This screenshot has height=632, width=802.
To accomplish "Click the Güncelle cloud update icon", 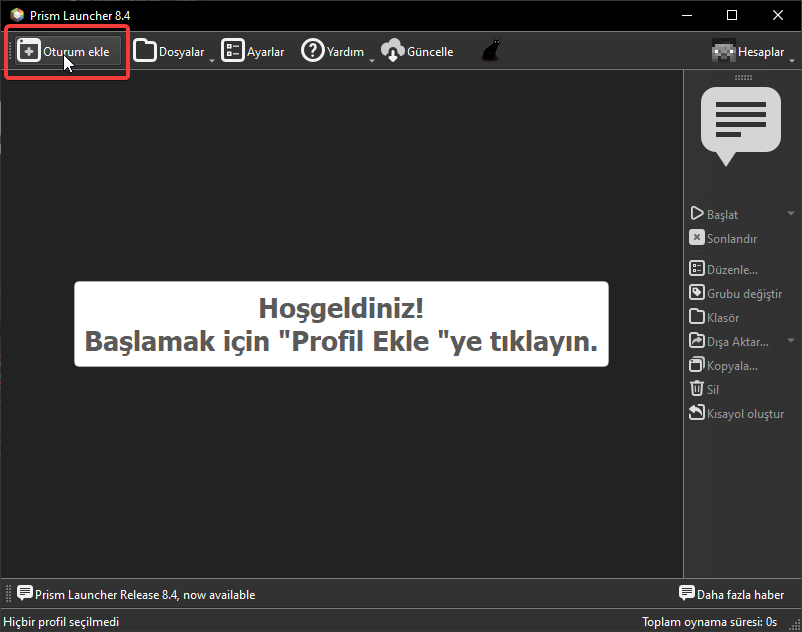I will pyautogui.click(x=393, y=51).
